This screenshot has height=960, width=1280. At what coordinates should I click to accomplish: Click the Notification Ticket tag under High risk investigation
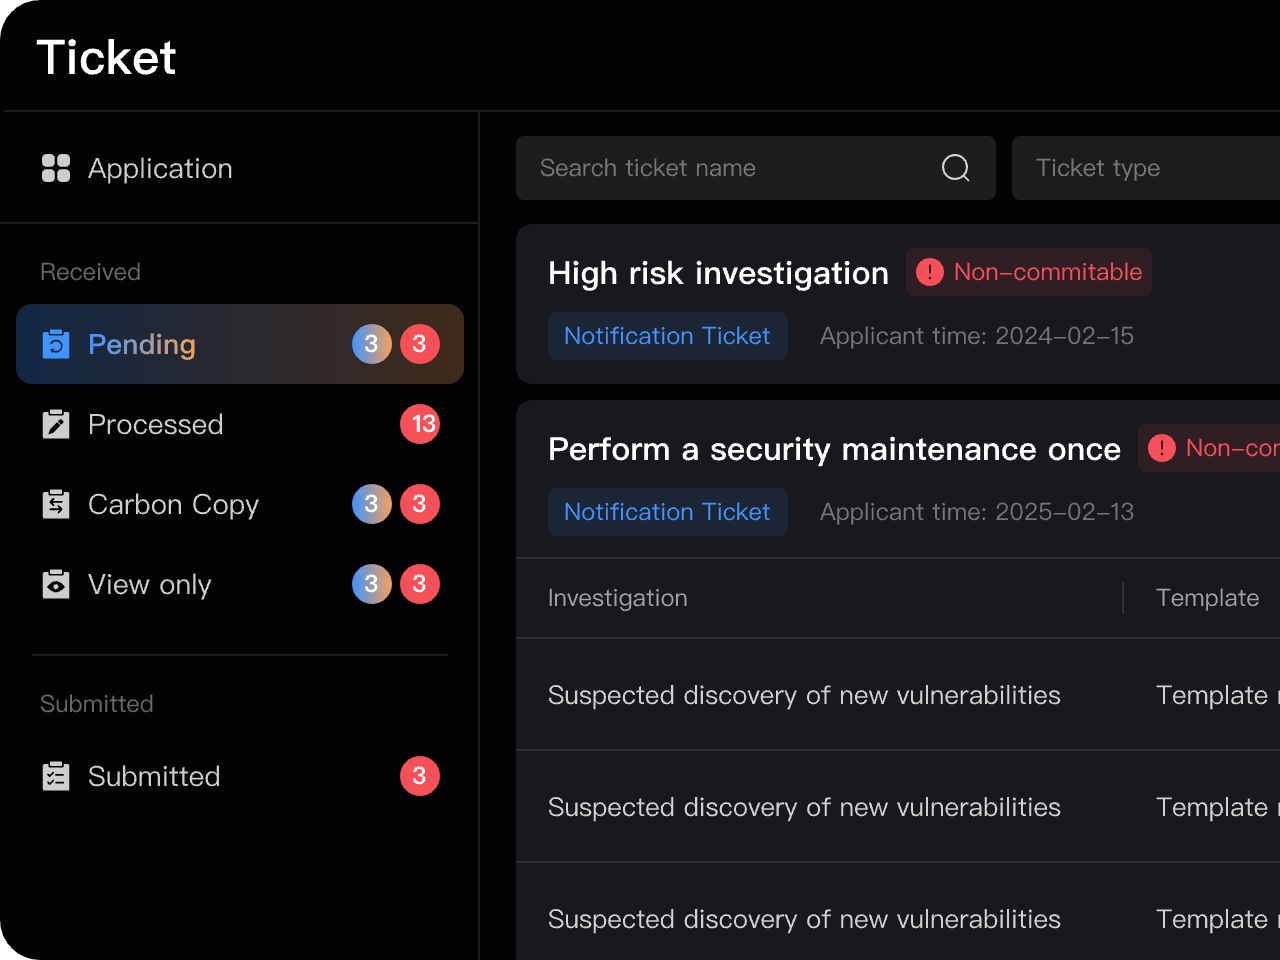(667, 336)
